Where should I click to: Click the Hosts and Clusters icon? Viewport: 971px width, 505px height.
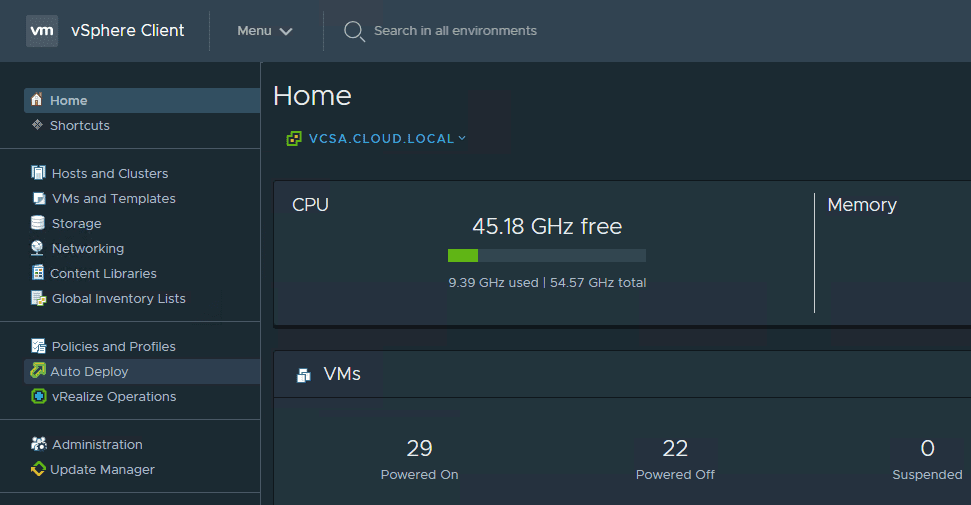coord(39,173)
